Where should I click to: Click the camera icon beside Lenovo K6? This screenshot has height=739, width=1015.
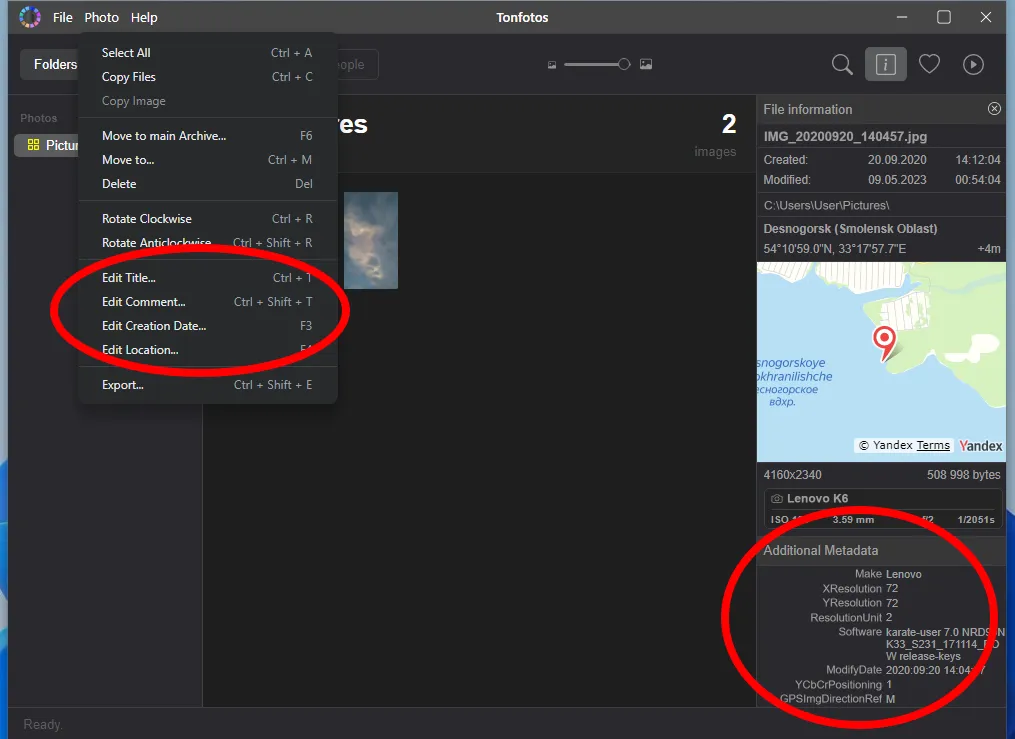[776, 498]
